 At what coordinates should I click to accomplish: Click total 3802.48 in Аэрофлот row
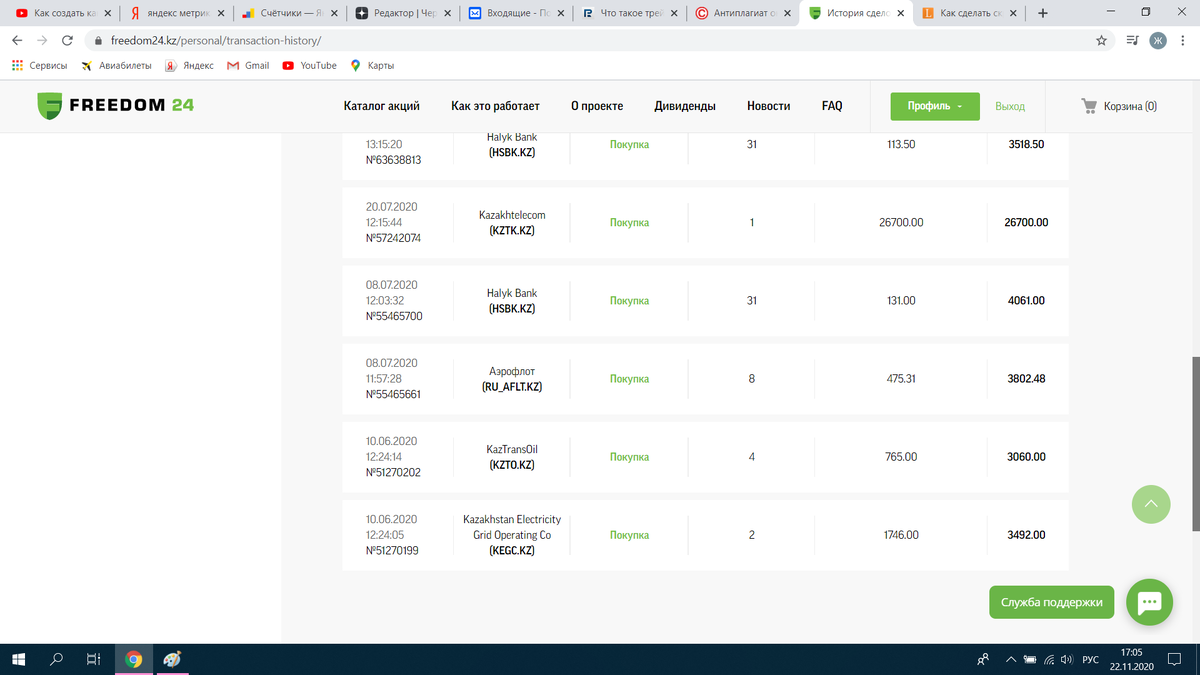(1026, 379)
